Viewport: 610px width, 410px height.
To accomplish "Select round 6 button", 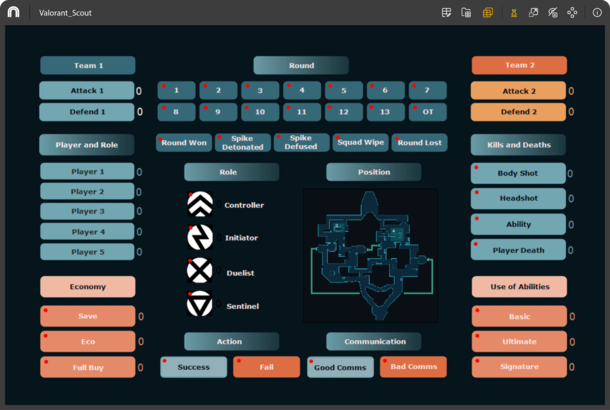I will [x=386, y=91].
